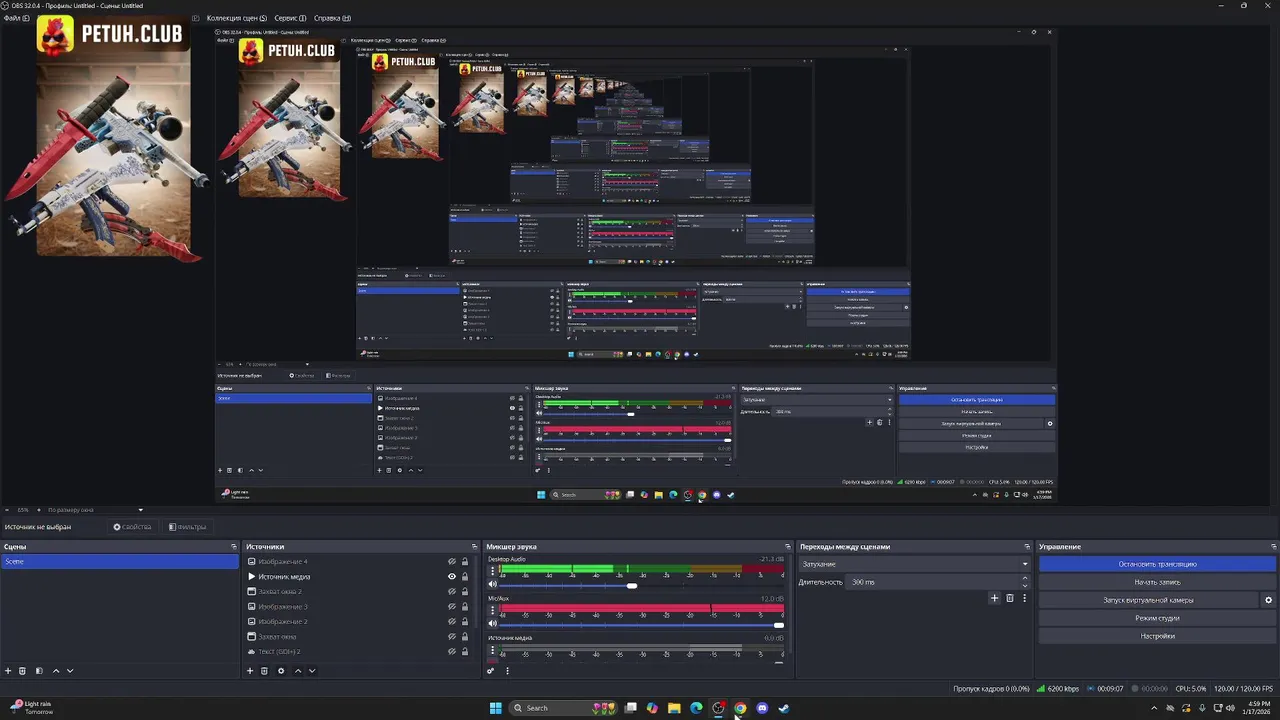The image size is (1280, 720).
Task: Remove transition with trash icon
Action: (1009, 598)
